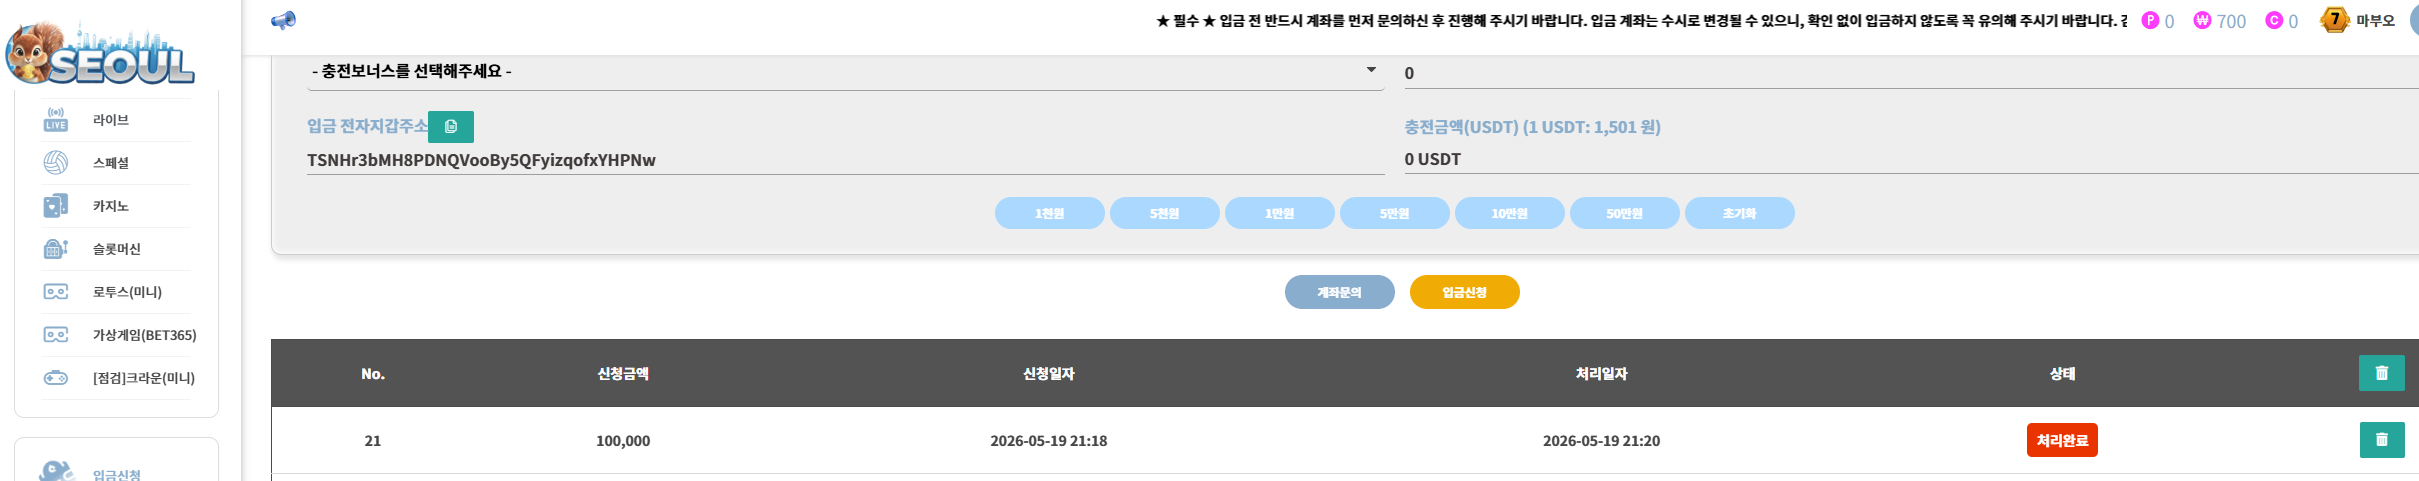Open 슬롯머신 slot machine icon

tap(56, 249)
